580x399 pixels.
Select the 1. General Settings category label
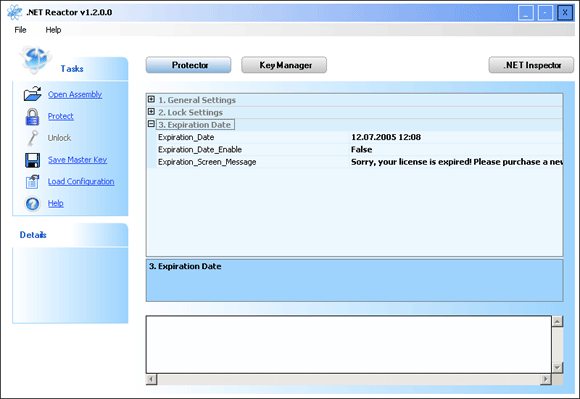pyautogui.click(x=197, y=100)
